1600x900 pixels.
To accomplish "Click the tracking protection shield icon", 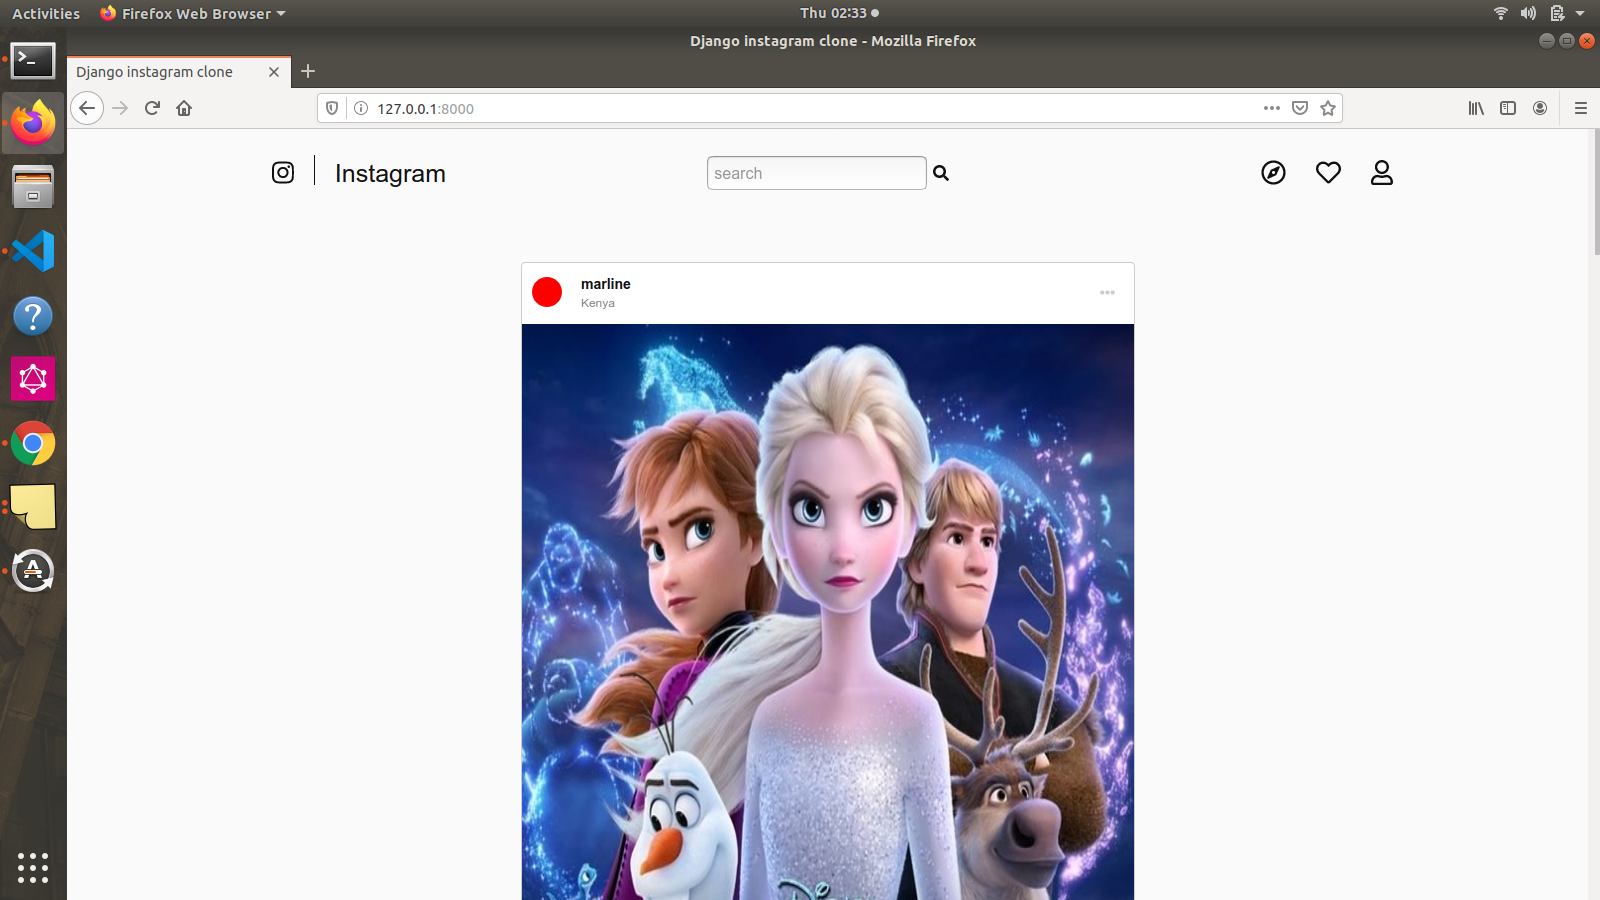I will coord(332,108).
